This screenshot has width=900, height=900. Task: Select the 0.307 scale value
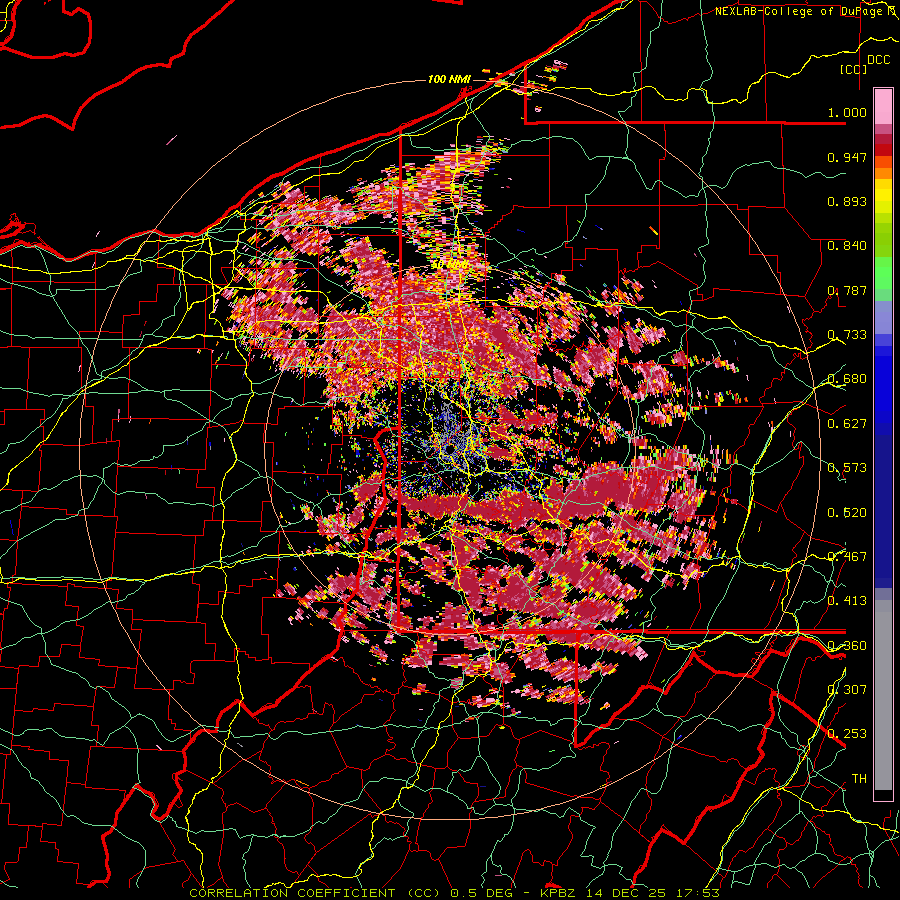point(847,689)
